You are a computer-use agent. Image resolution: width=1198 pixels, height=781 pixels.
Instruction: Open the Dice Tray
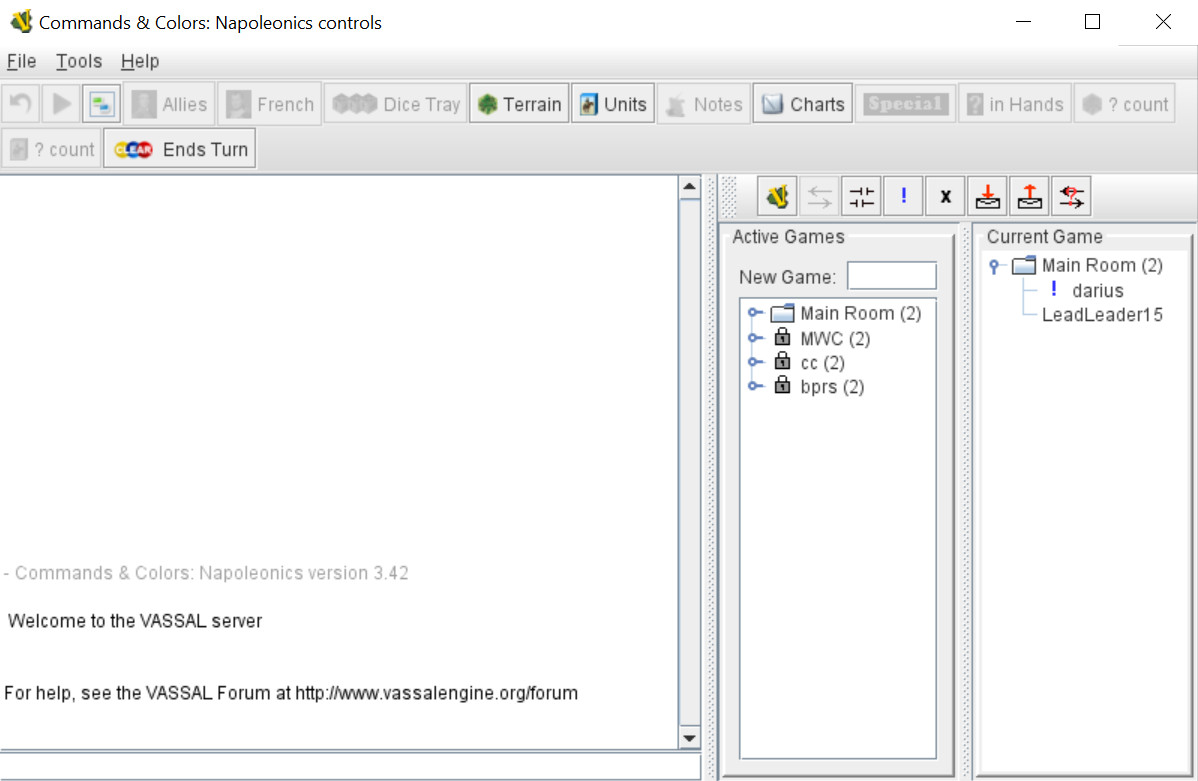(x=396, y=103)
